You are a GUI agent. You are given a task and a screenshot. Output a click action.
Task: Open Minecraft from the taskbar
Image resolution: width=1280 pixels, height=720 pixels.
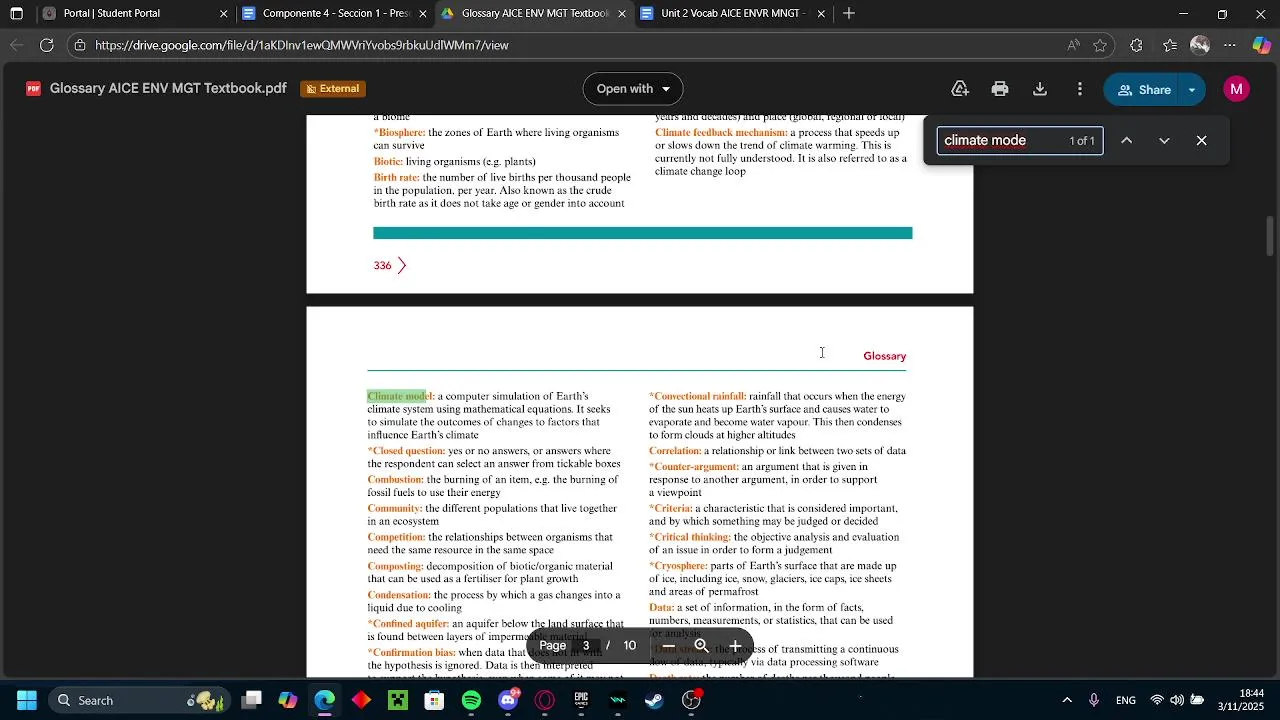tap(398, 700)
